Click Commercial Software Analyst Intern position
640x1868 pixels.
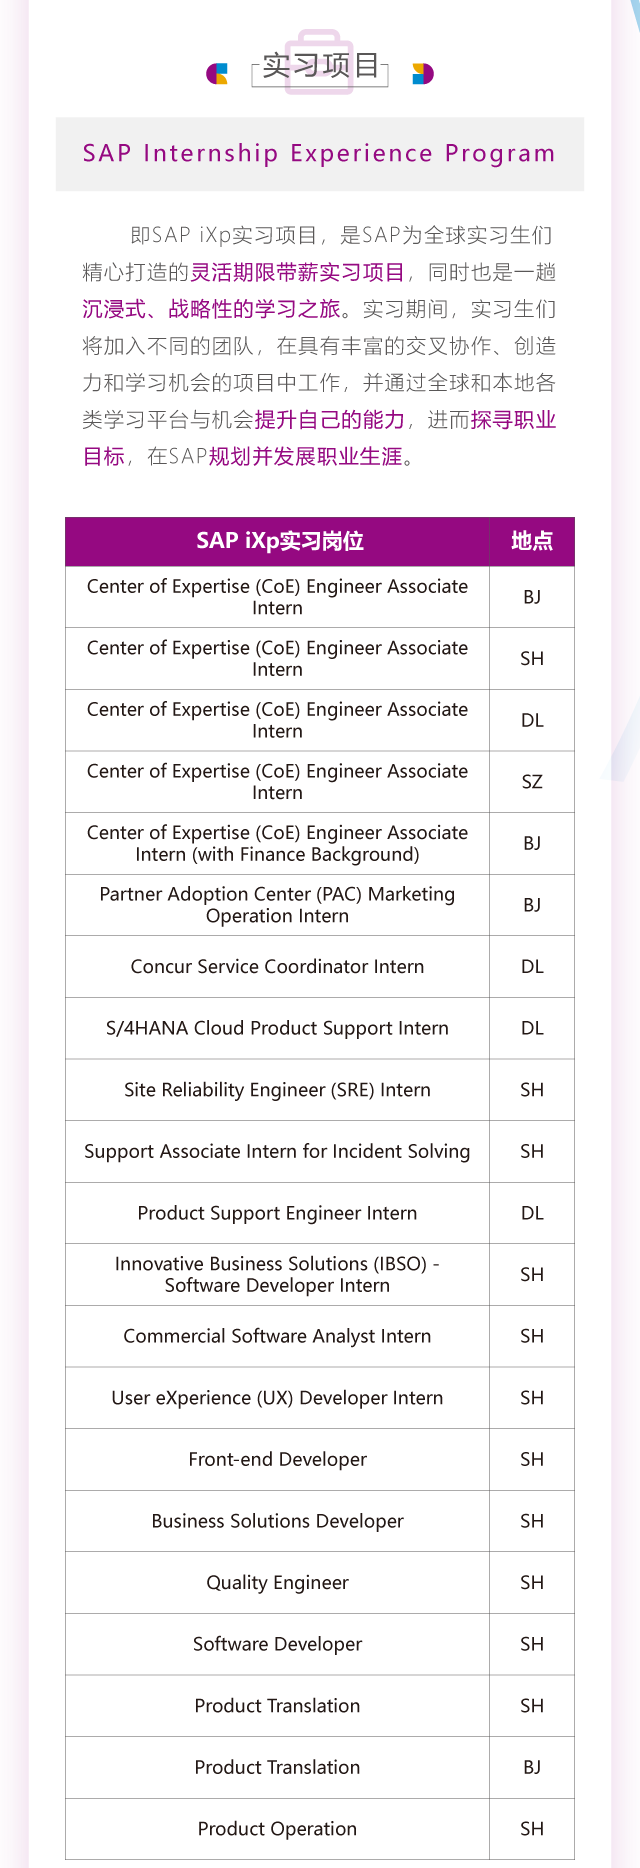point(277,1336)
